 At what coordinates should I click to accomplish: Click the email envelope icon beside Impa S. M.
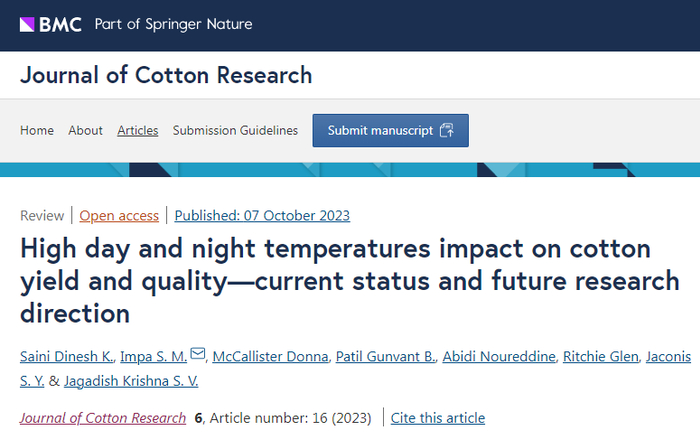pyautogui.click(x=197, y=354)
